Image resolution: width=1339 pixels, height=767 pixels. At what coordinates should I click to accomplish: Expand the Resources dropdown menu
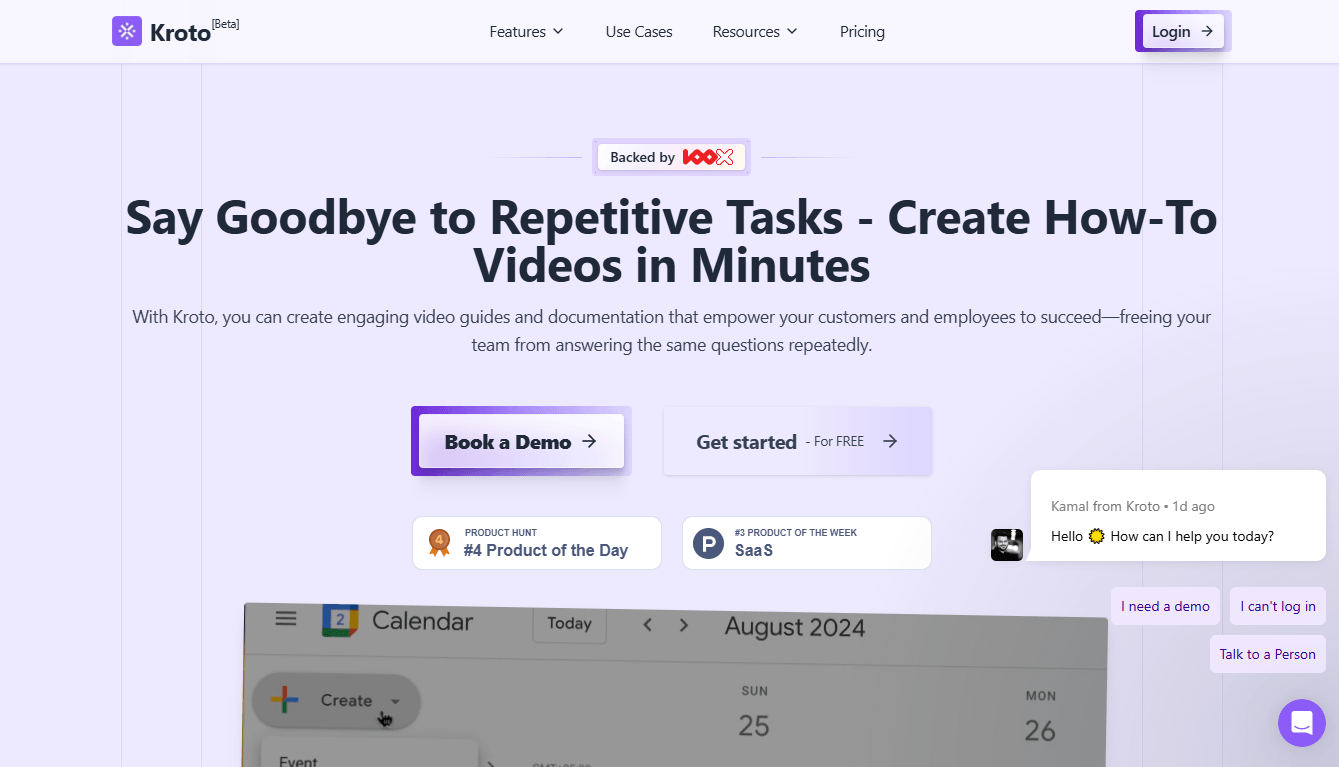(x=755, y=32)
